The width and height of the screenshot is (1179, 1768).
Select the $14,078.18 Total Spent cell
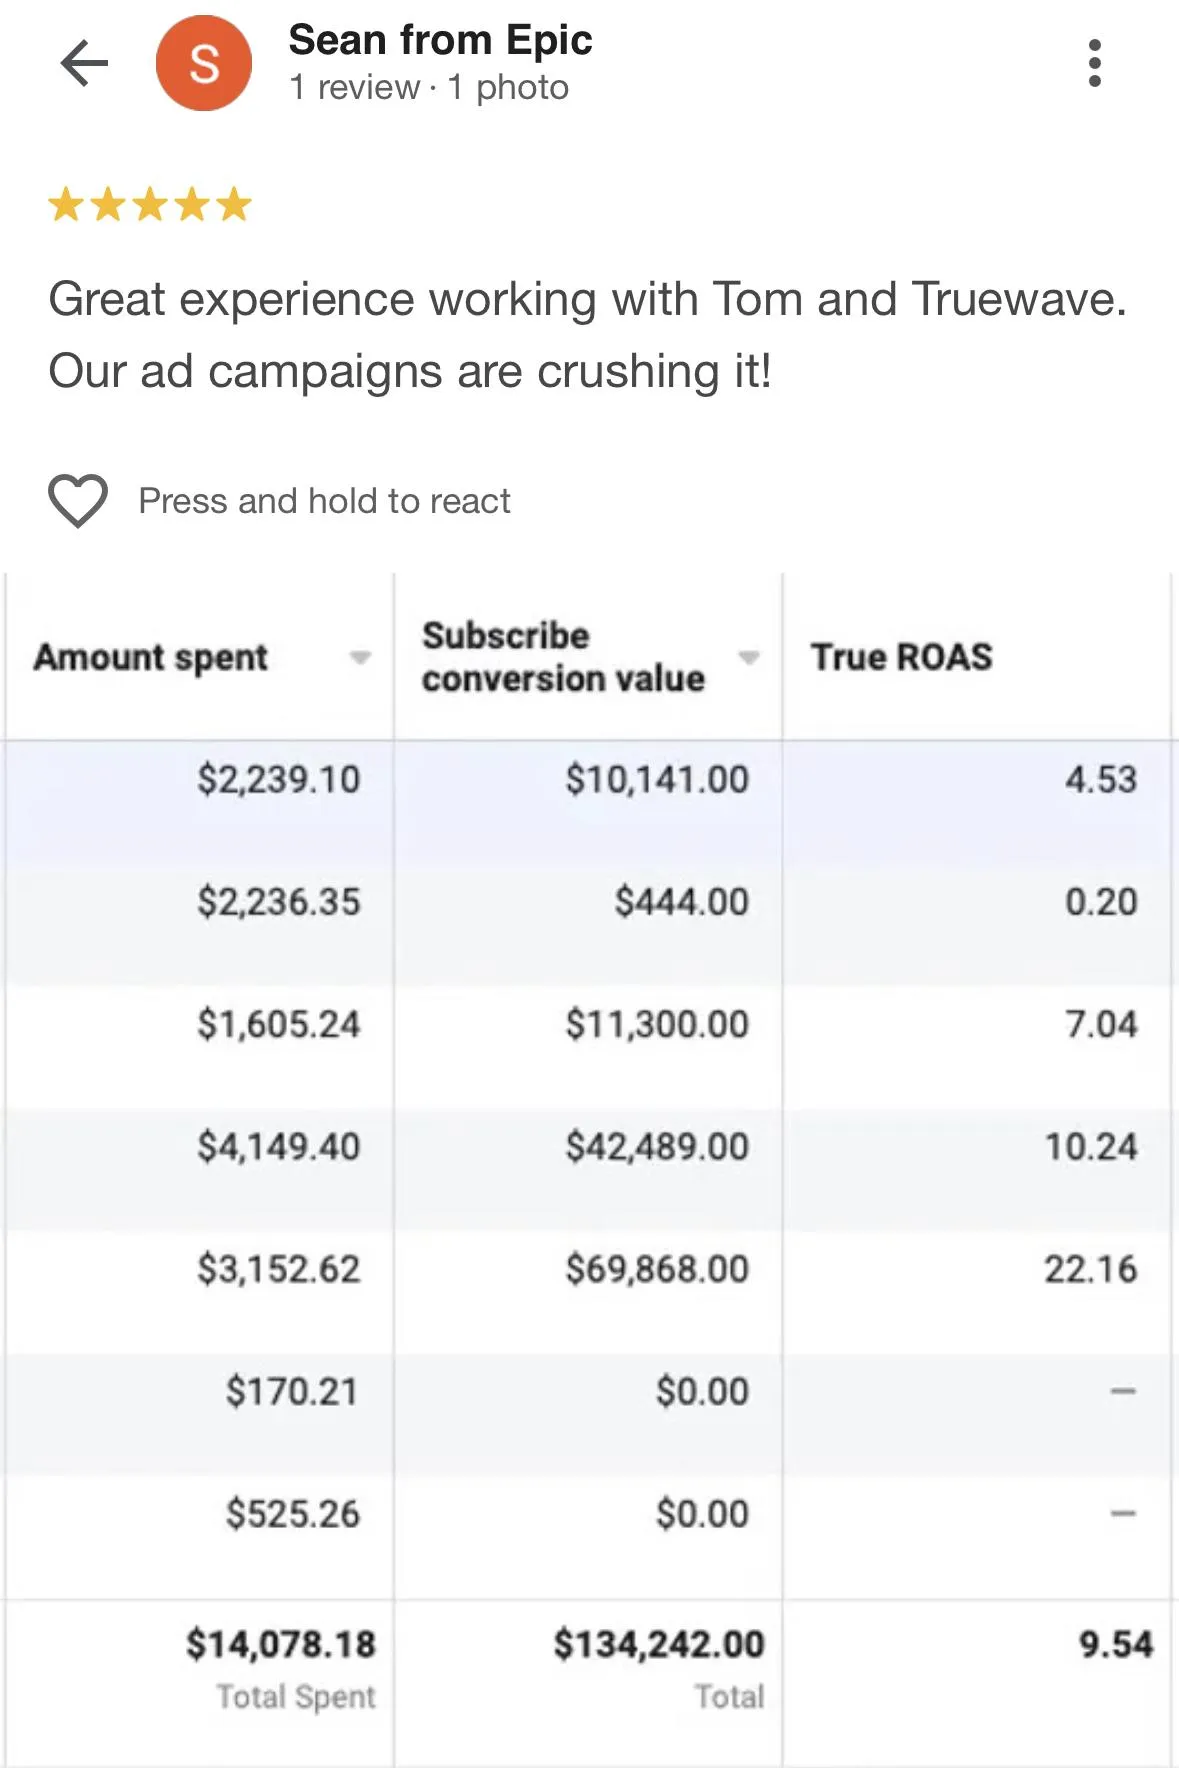(x=280, y=1644)
